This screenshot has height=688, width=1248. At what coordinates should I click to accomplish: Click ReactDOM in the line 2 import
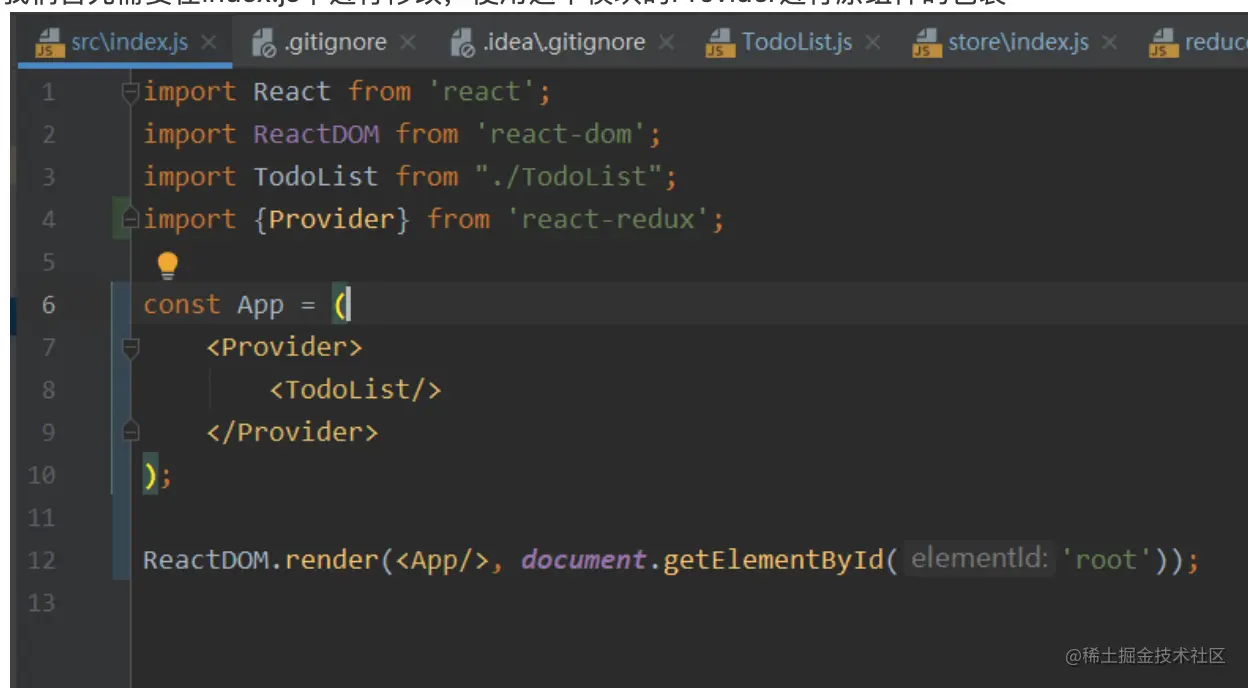[x=317, y=134]
